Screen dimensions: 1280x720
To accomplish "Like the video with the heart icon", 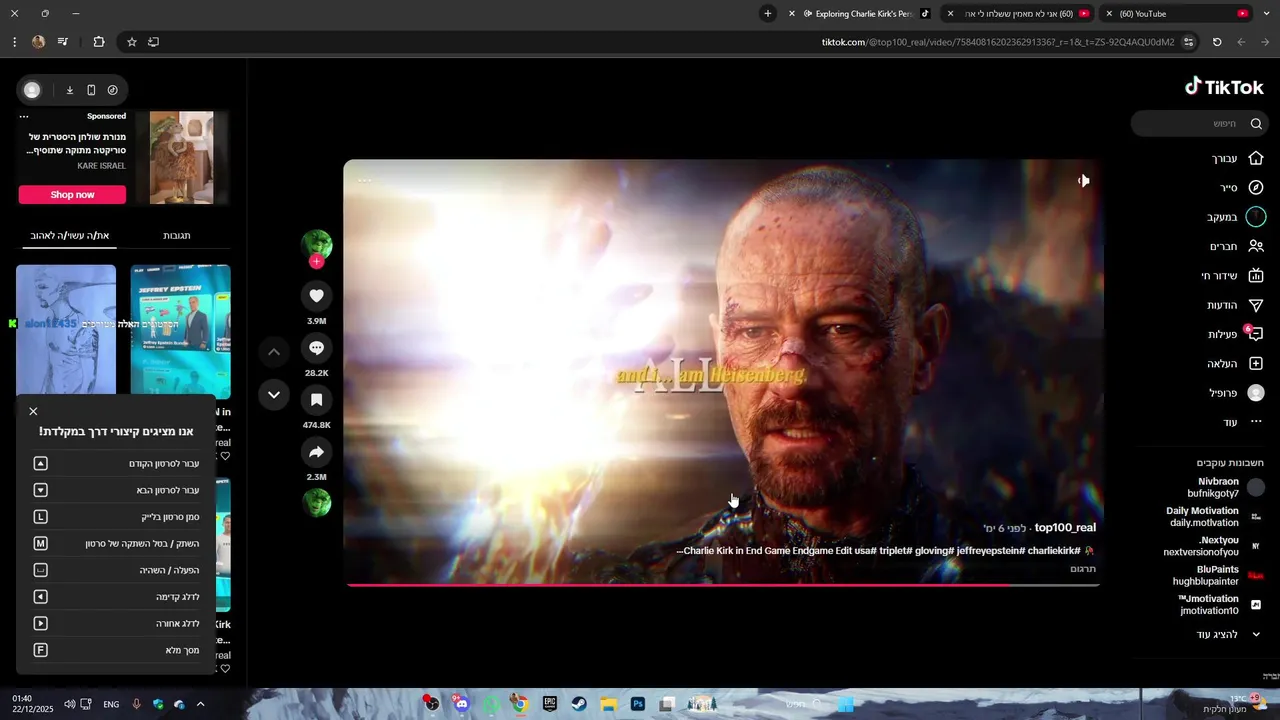I will click(x=316, y=295).
